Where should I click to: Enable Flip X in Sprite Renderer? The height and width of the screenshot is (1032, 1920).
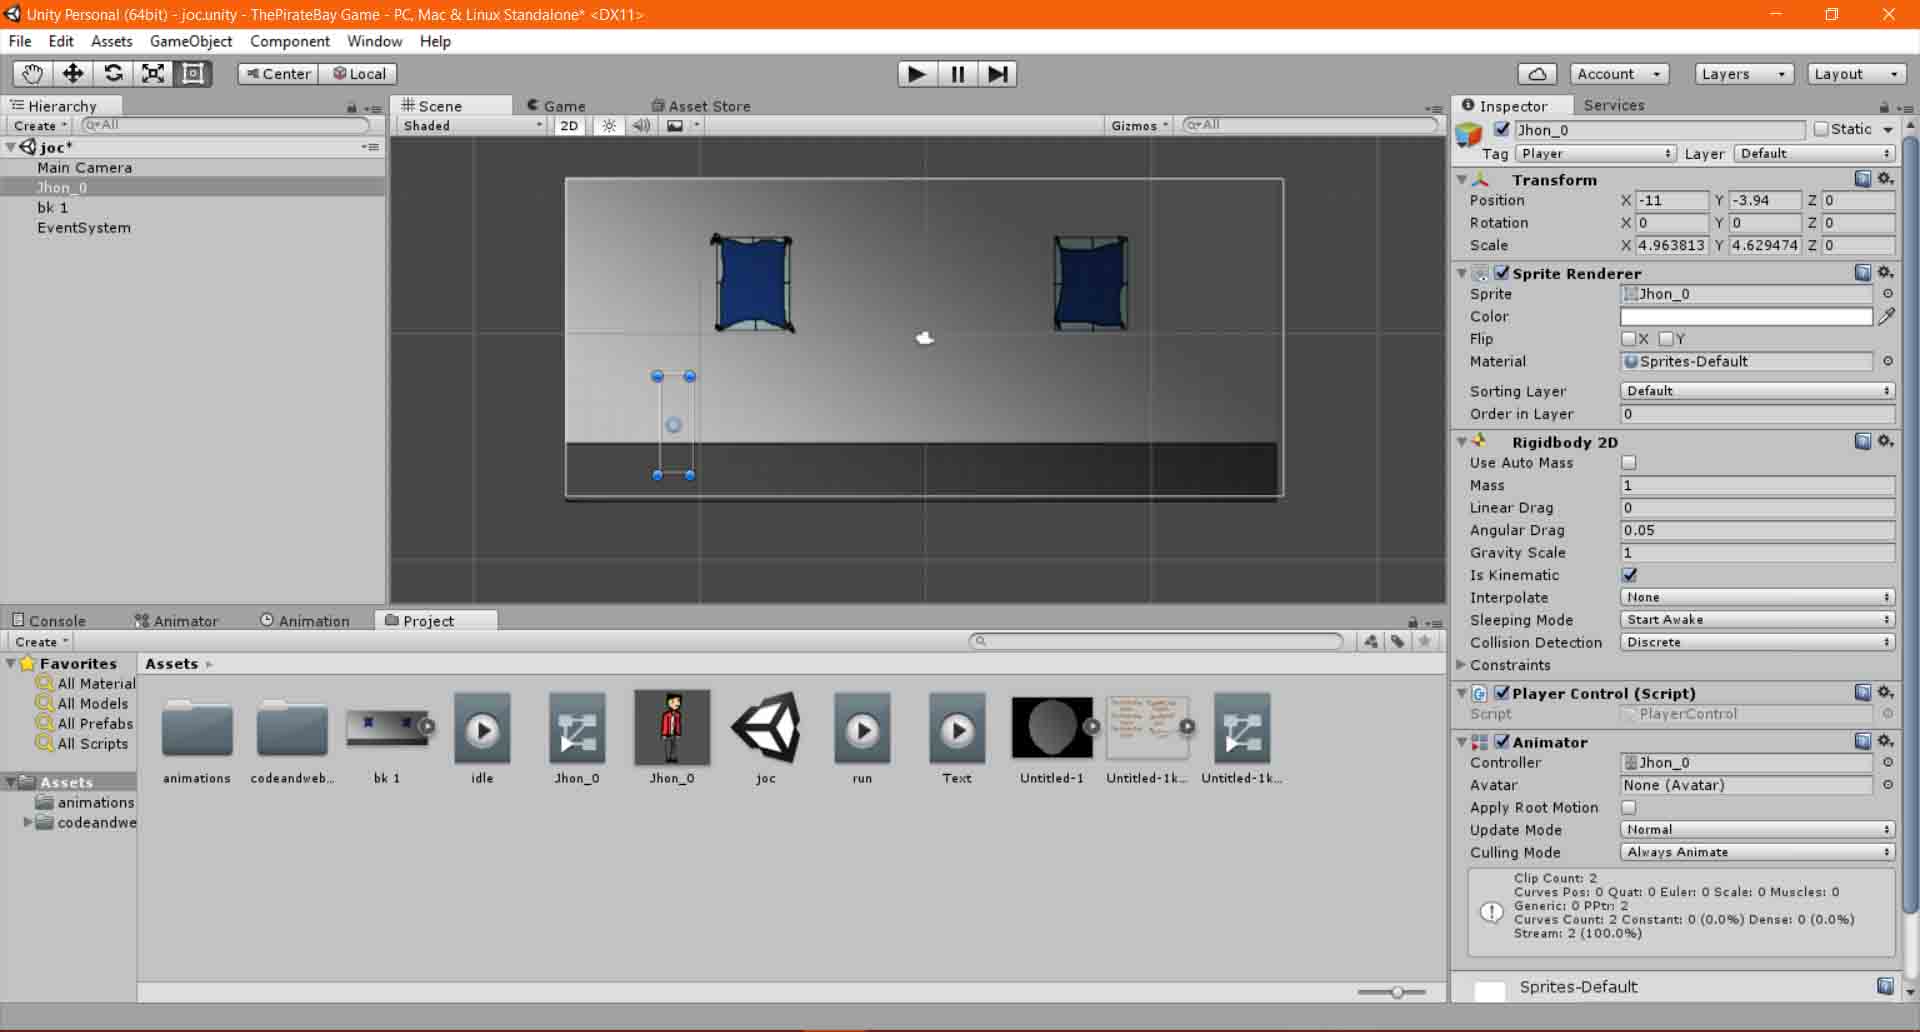click(x=1630, y=339)
